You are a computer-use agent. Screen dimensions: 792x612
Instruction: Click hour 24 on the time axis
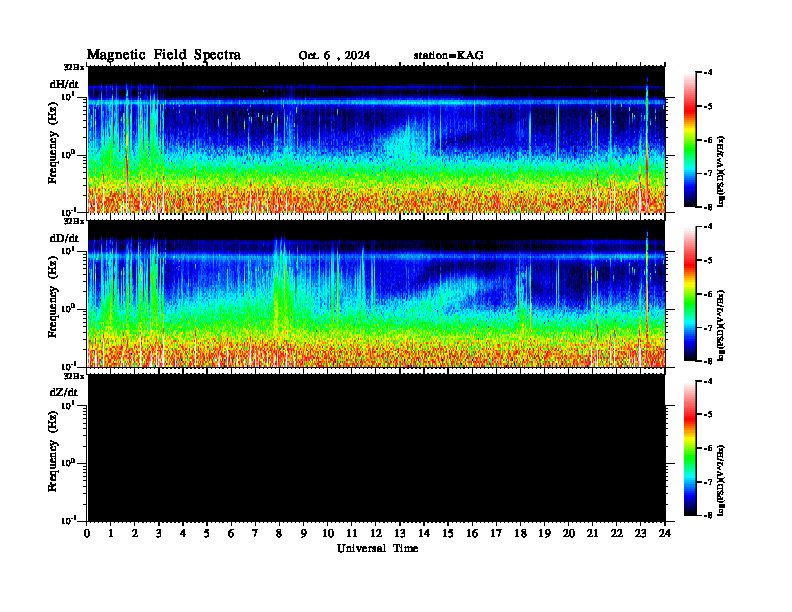click(665, 534)
